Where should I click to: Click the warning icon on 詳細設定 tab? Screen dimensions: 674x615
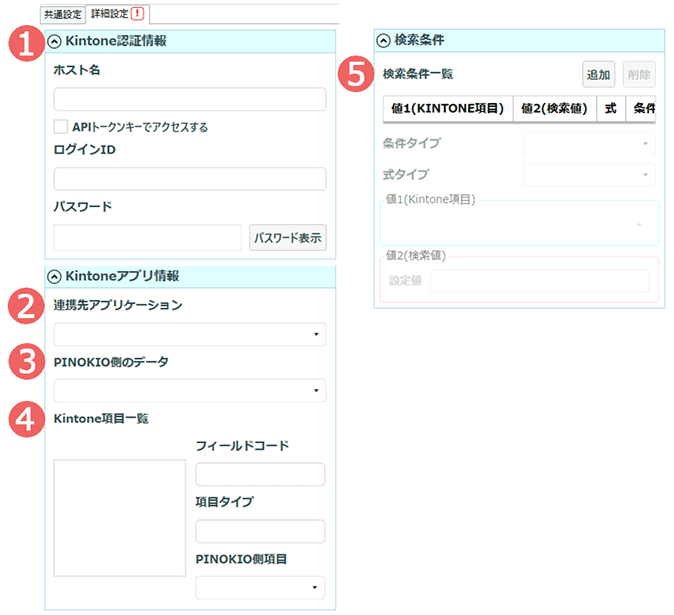(137, 14)
